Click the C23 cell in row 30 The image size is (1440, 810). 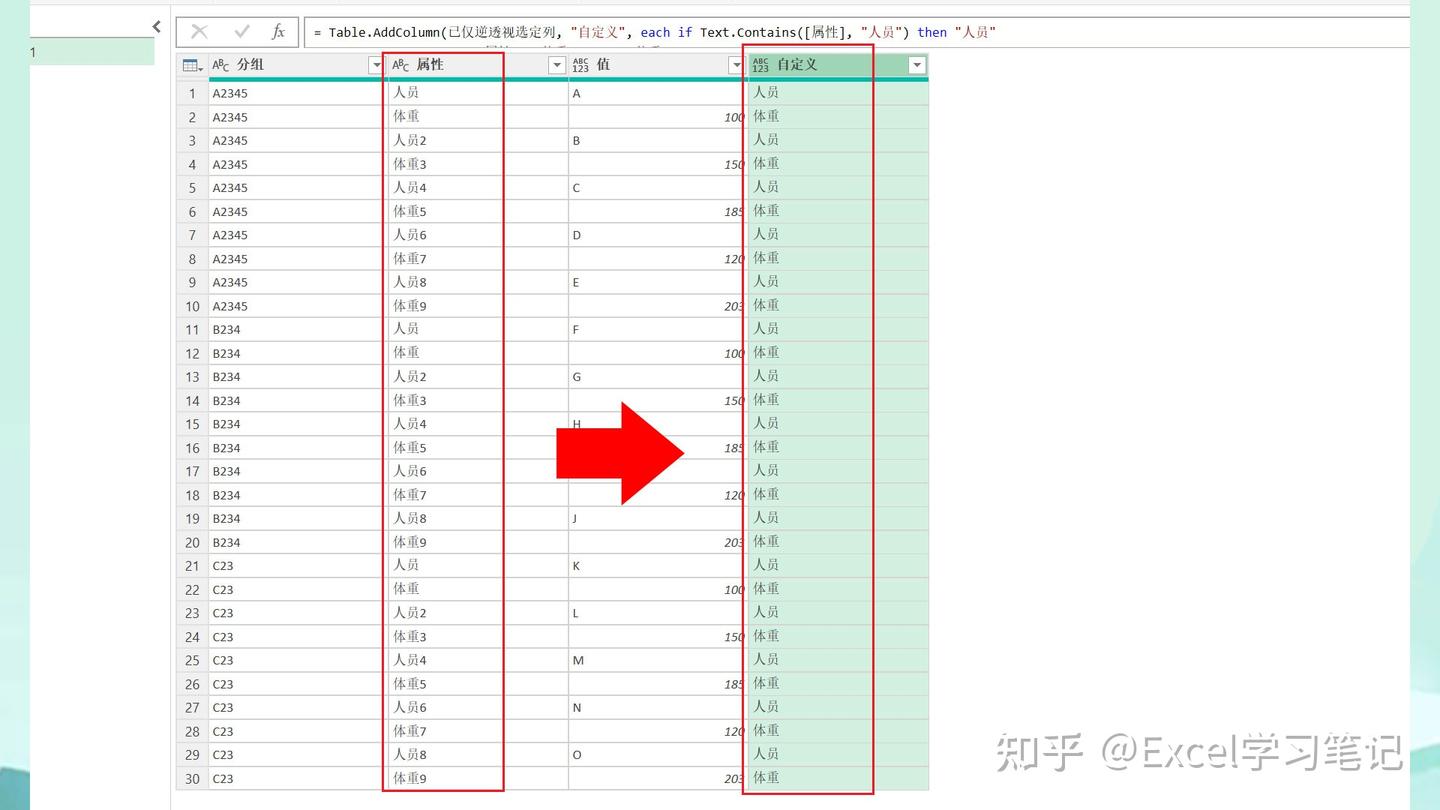297,779
